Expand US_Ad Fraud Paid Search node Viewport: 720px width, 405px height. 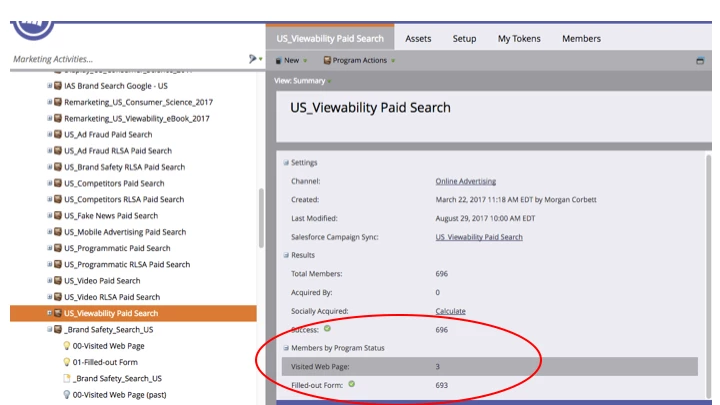50,134
